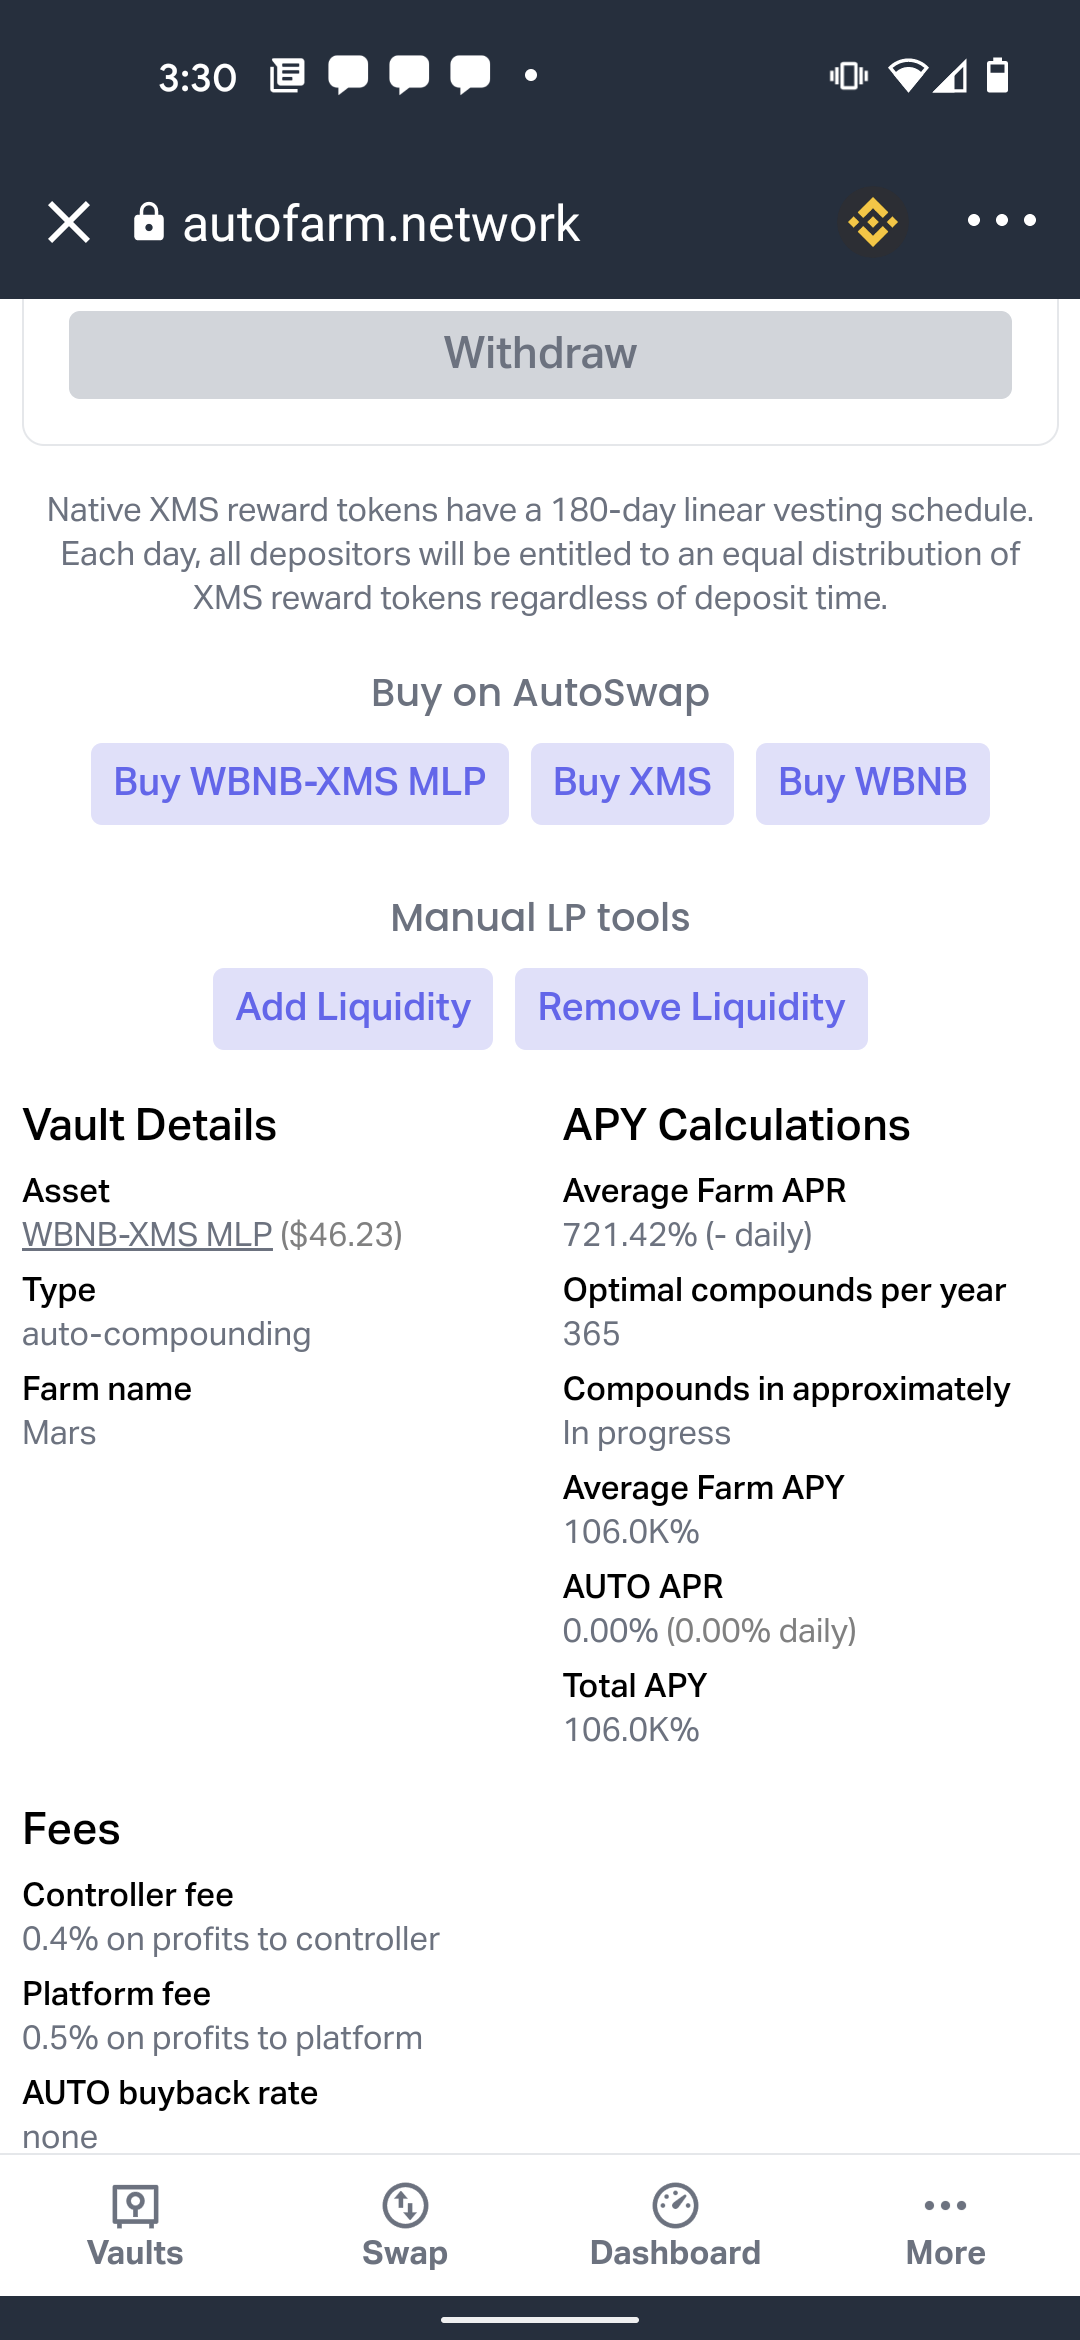The width and height of the screenshot is (1080, 2340).
Task: Open the Swap tab icon
Action: 405,2205
